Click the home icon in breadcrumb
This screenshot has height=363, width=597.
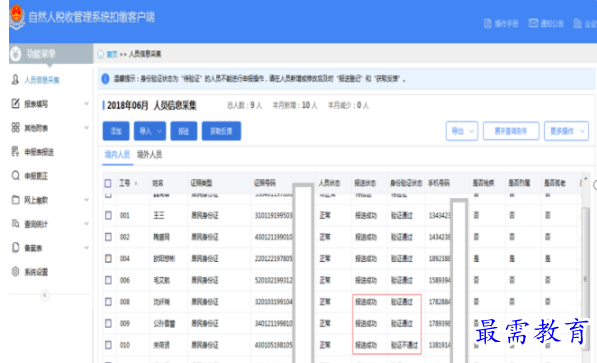point(101,54)
